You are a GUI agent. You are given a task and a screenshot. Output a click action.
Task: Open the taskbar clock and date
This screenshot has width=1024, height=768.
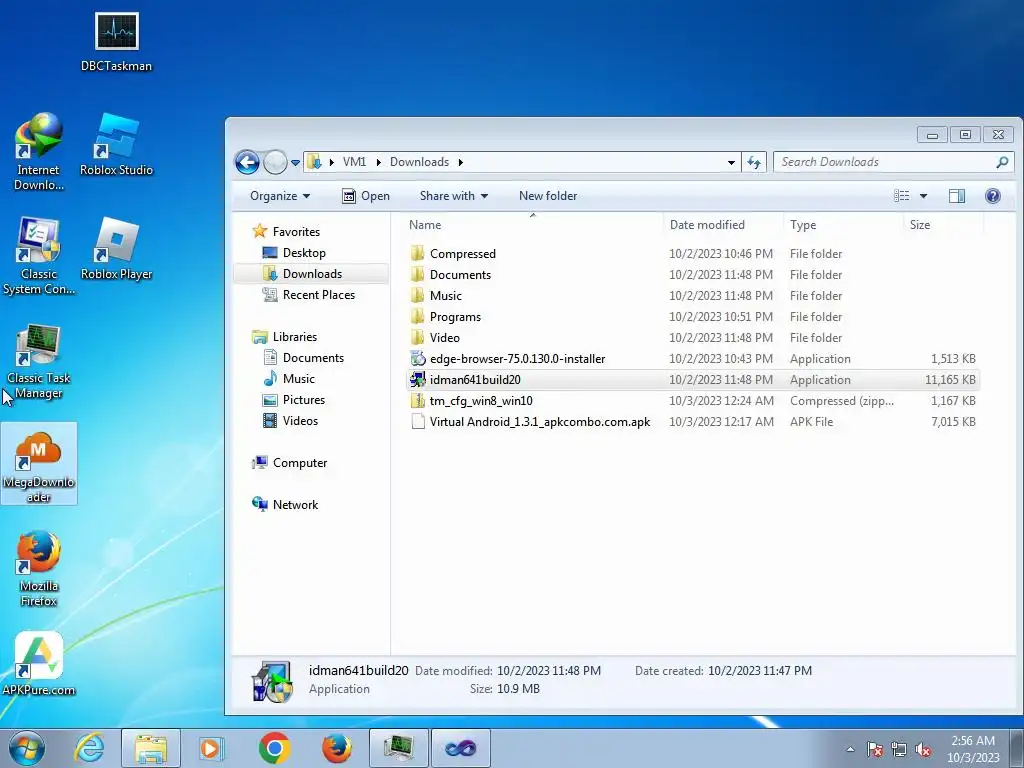[973, 749]
